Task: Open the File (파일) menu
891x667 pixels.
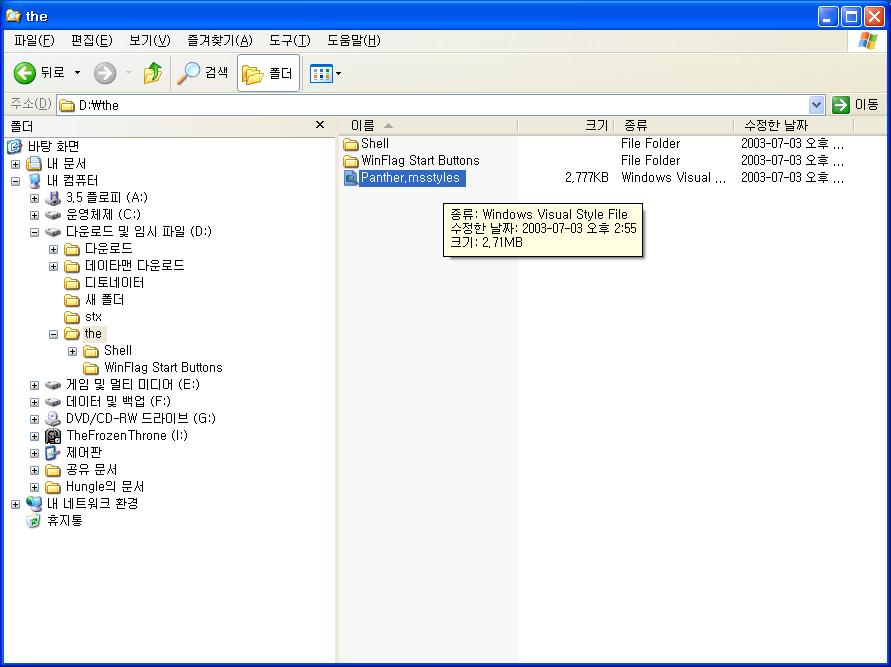Action: pos(34,41)
